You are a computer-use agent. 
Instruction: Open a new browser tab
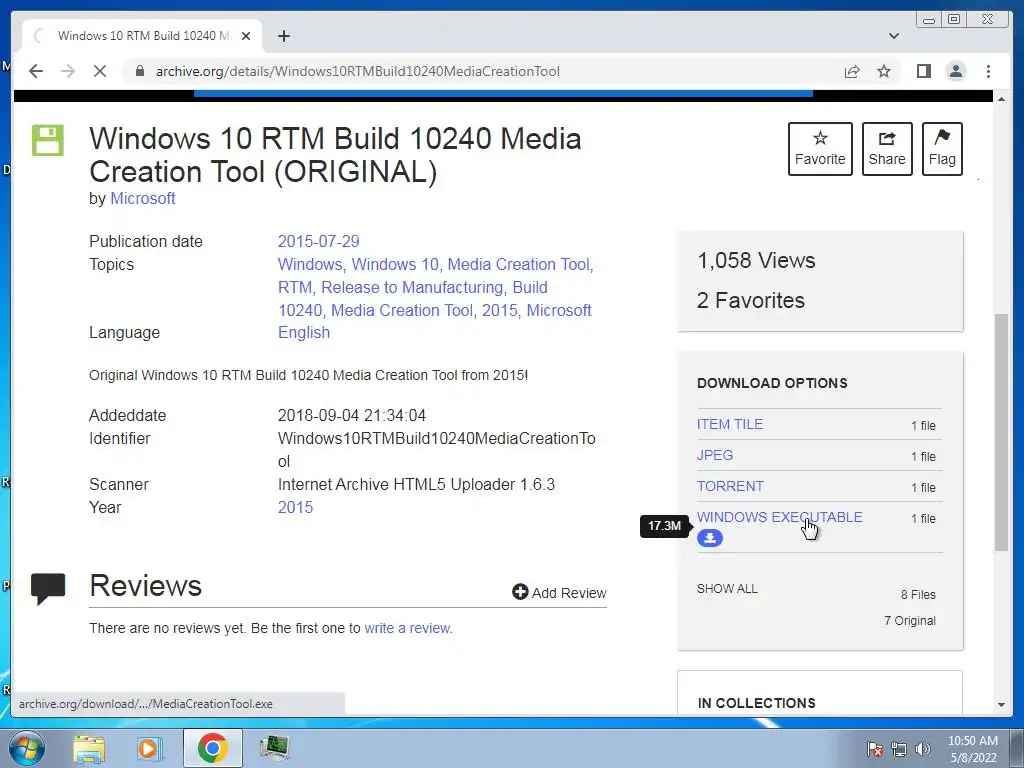point(283,36)
